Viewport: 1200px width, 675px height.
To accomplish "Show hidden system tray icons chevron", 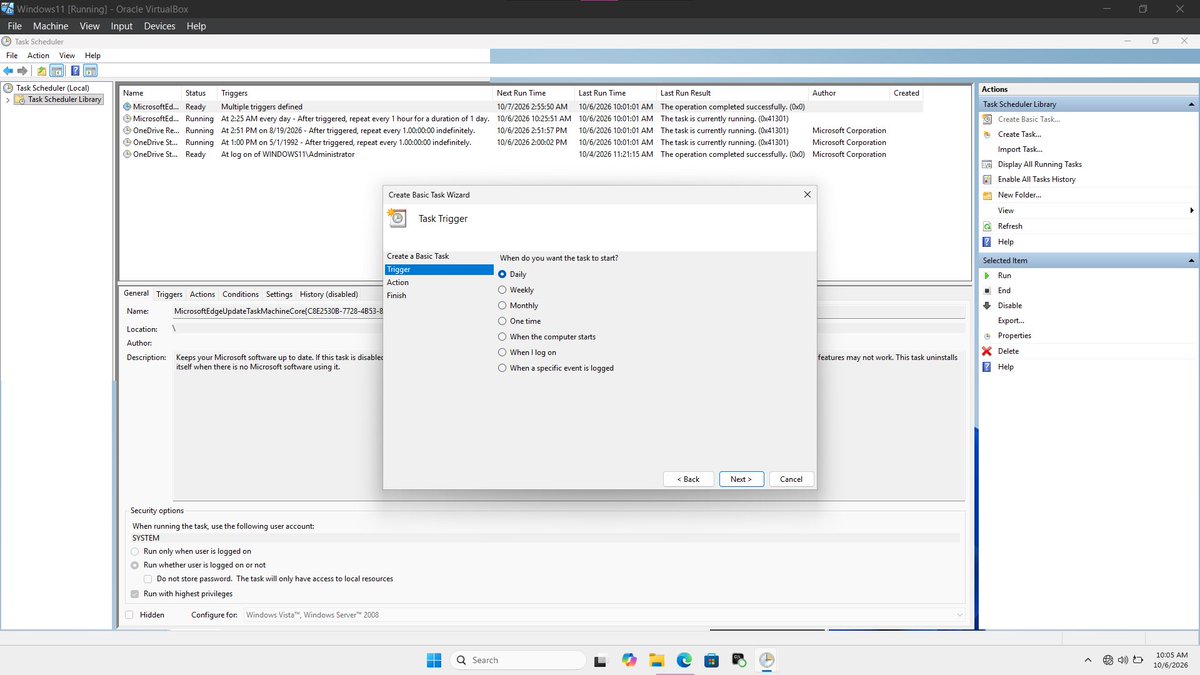I will point(1088,660).
